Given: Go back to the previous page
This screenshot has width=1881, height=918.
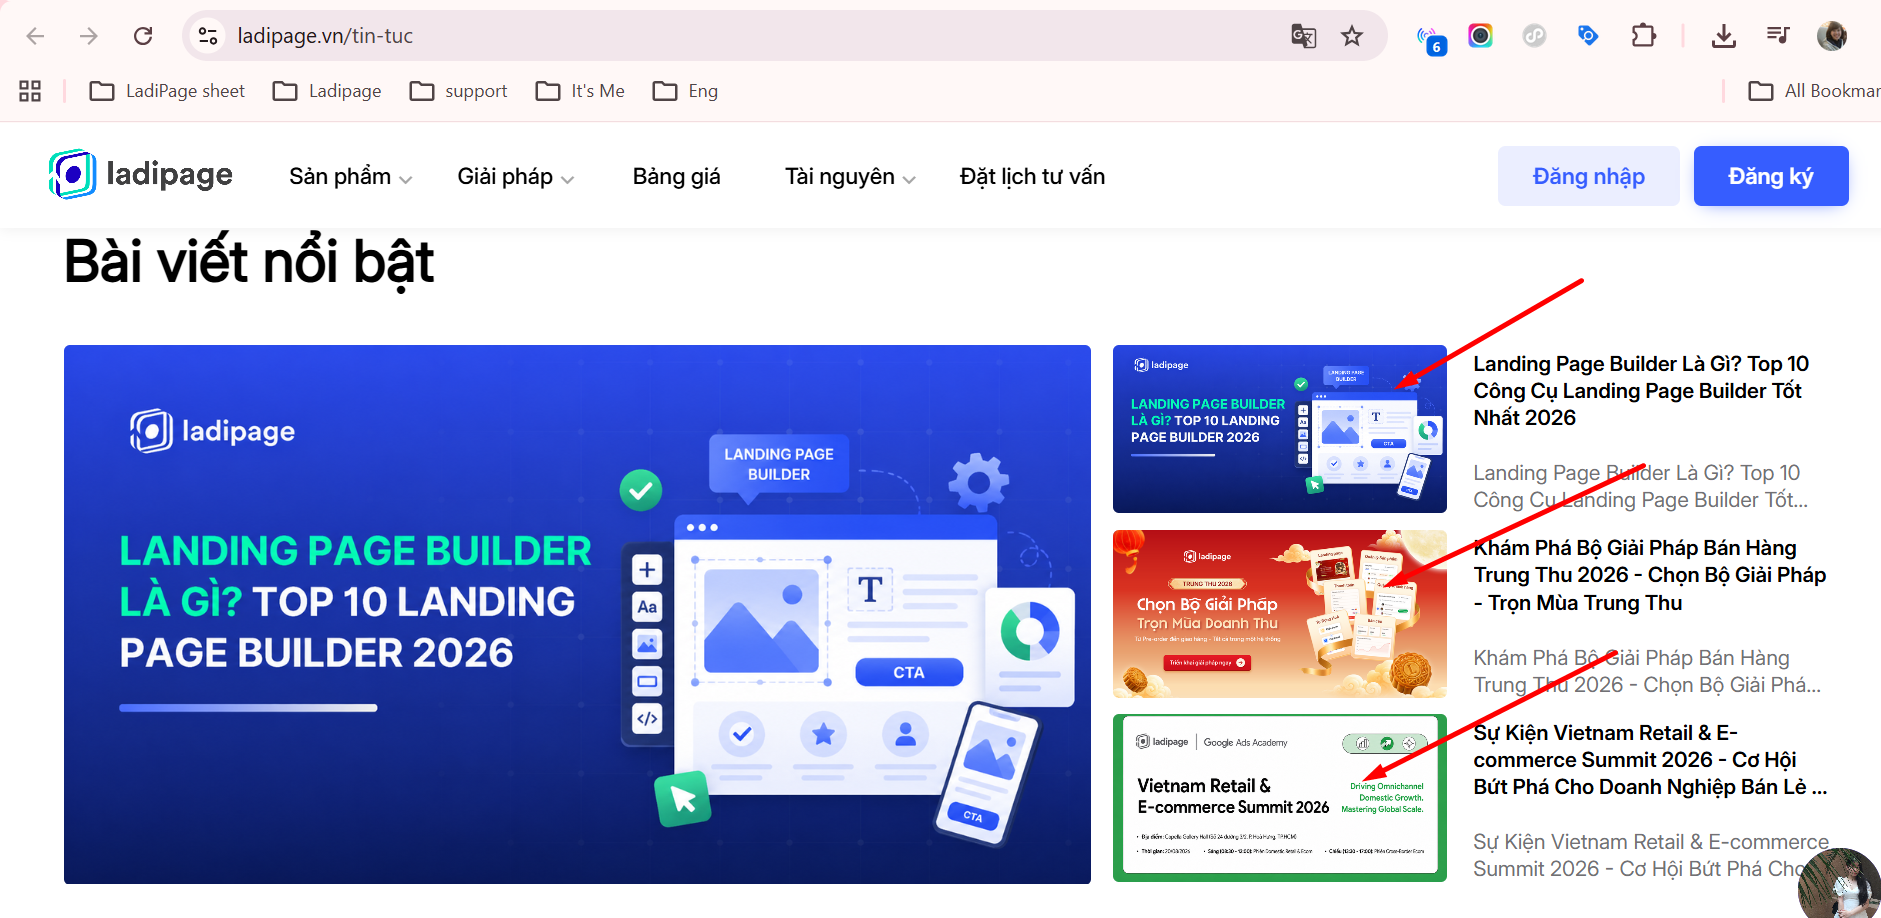Looking at the screenshot, I should (36, 36).
